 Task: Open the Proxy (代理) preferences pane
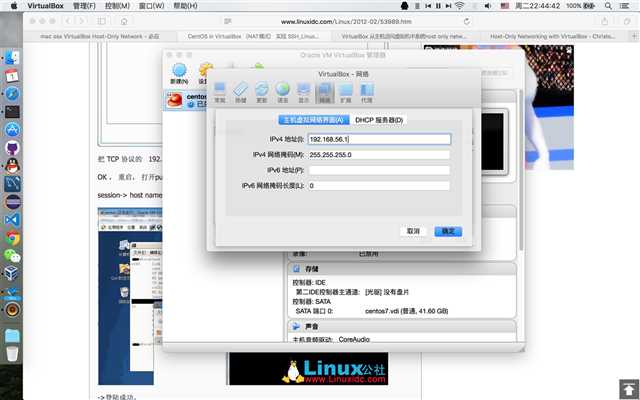pyautogui.click(x=367, y=93)
